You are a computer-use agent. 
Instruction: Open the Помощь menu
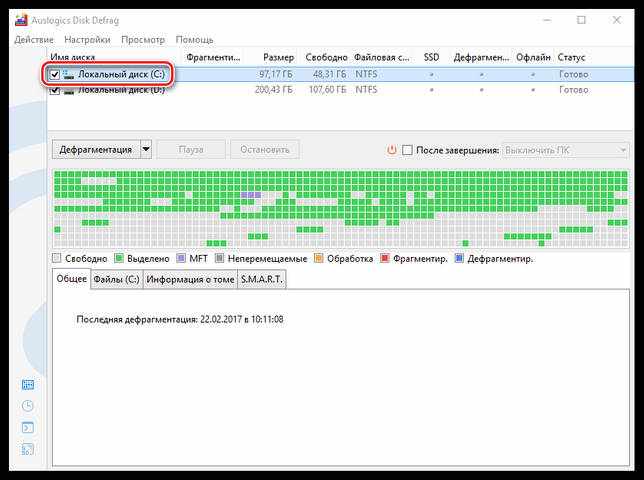(x=194, y=40)
